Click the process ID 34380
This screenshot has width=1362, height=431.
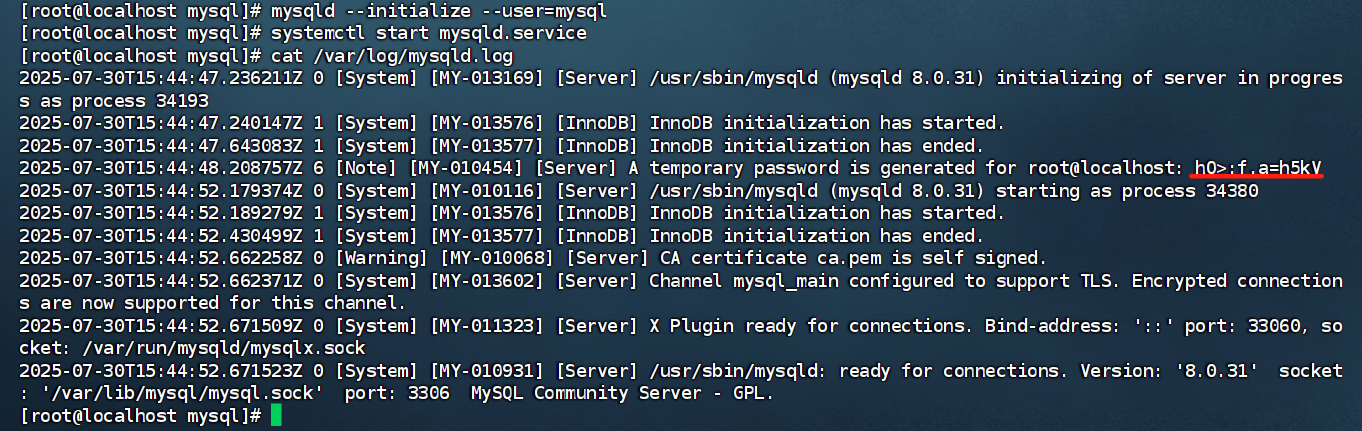[x=1232, y=191]
